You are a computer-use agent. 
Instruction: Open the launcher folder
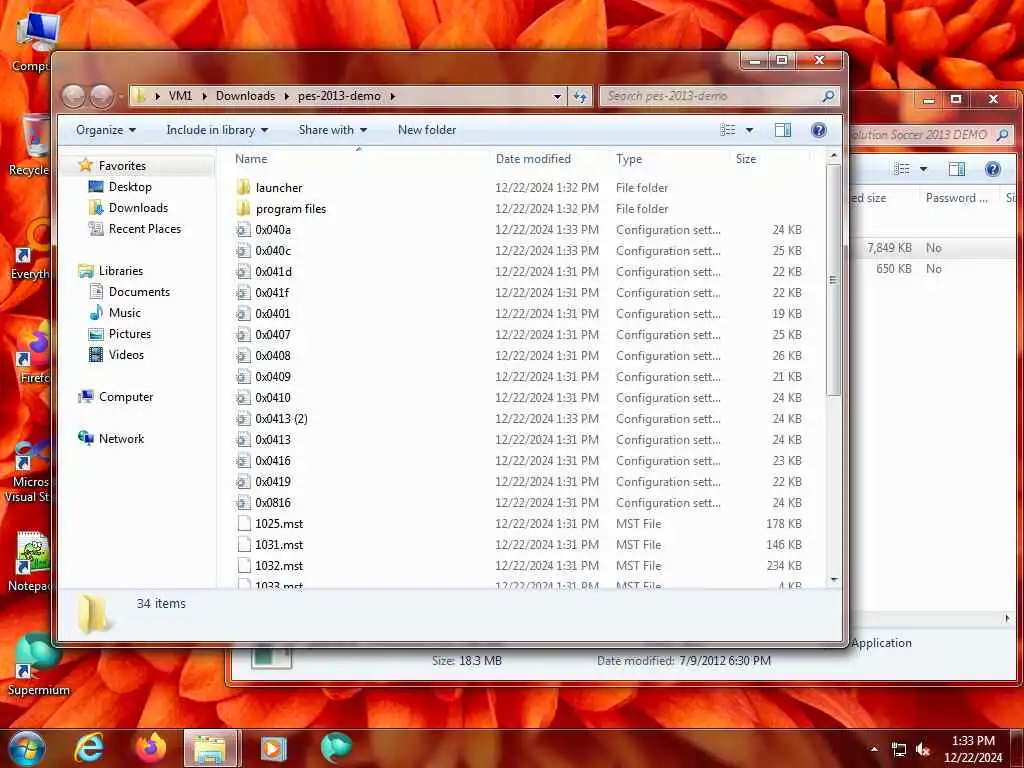pyautogui.click(x=279, y=187)
